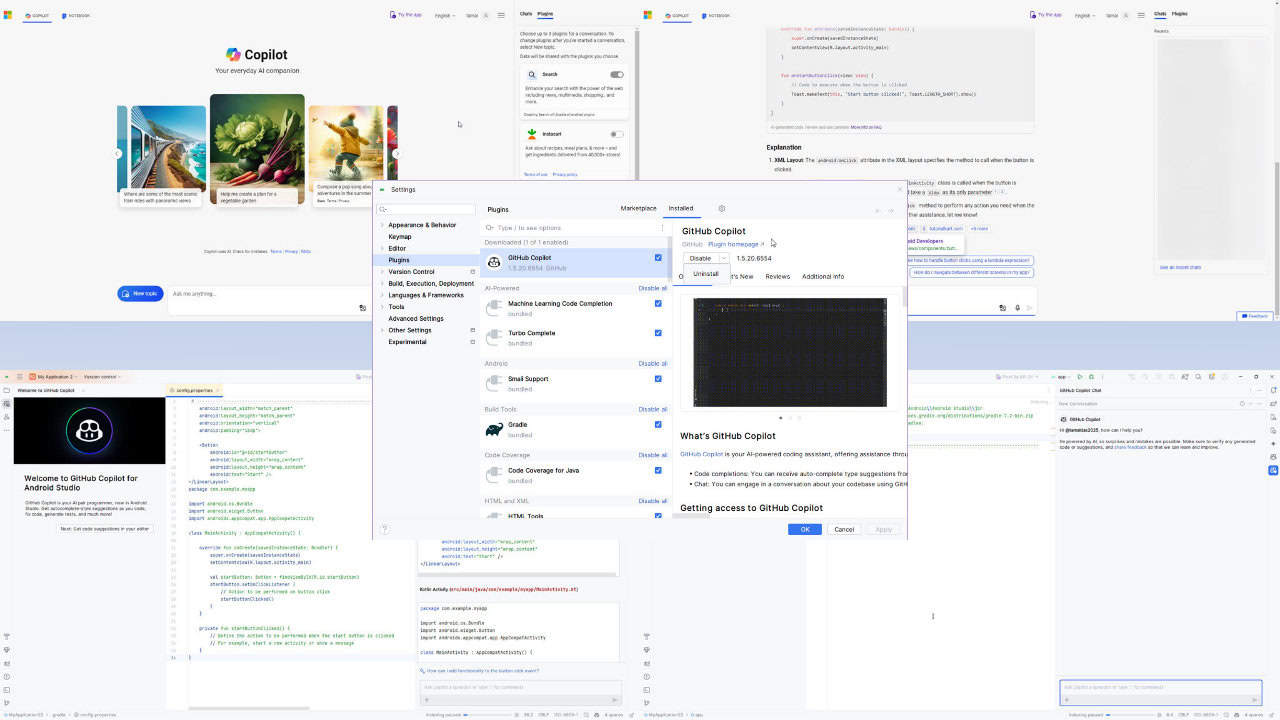Viewport: 1280px width, 720px height.
Task: Click the Microsoft logo in the left Copilot window
Action: [8, 15]
